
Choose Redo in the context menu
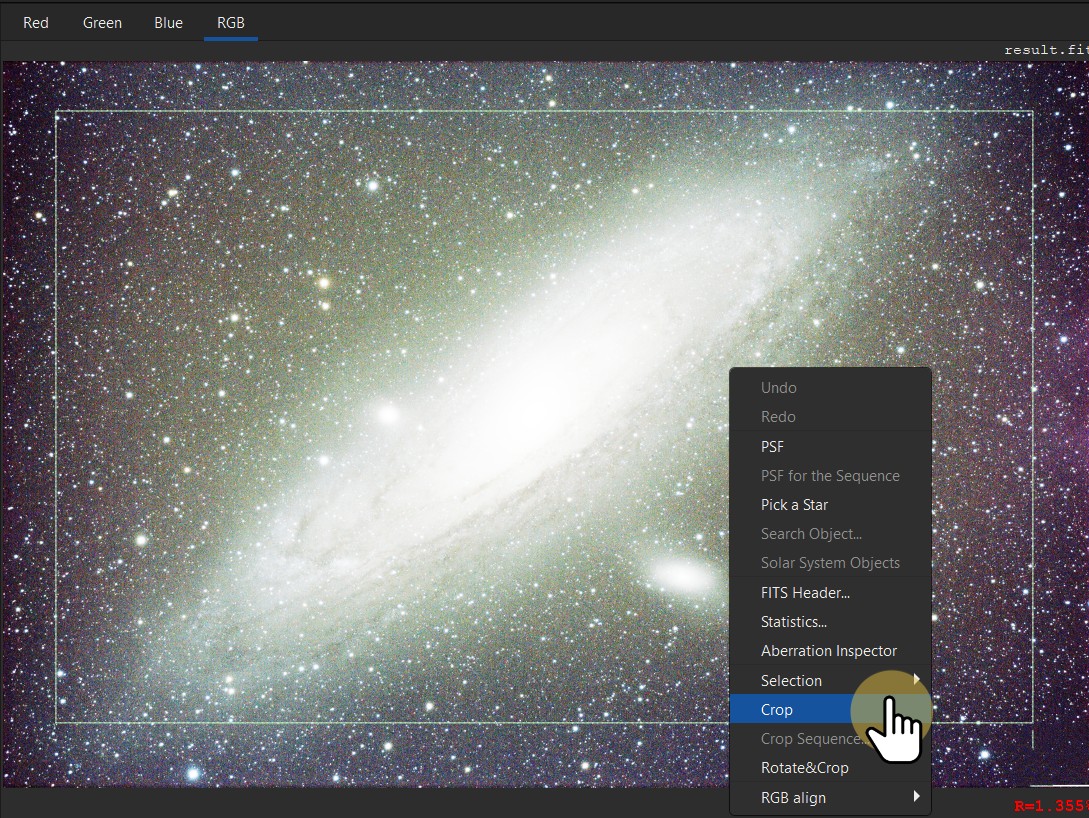click(x=778, y=417)
